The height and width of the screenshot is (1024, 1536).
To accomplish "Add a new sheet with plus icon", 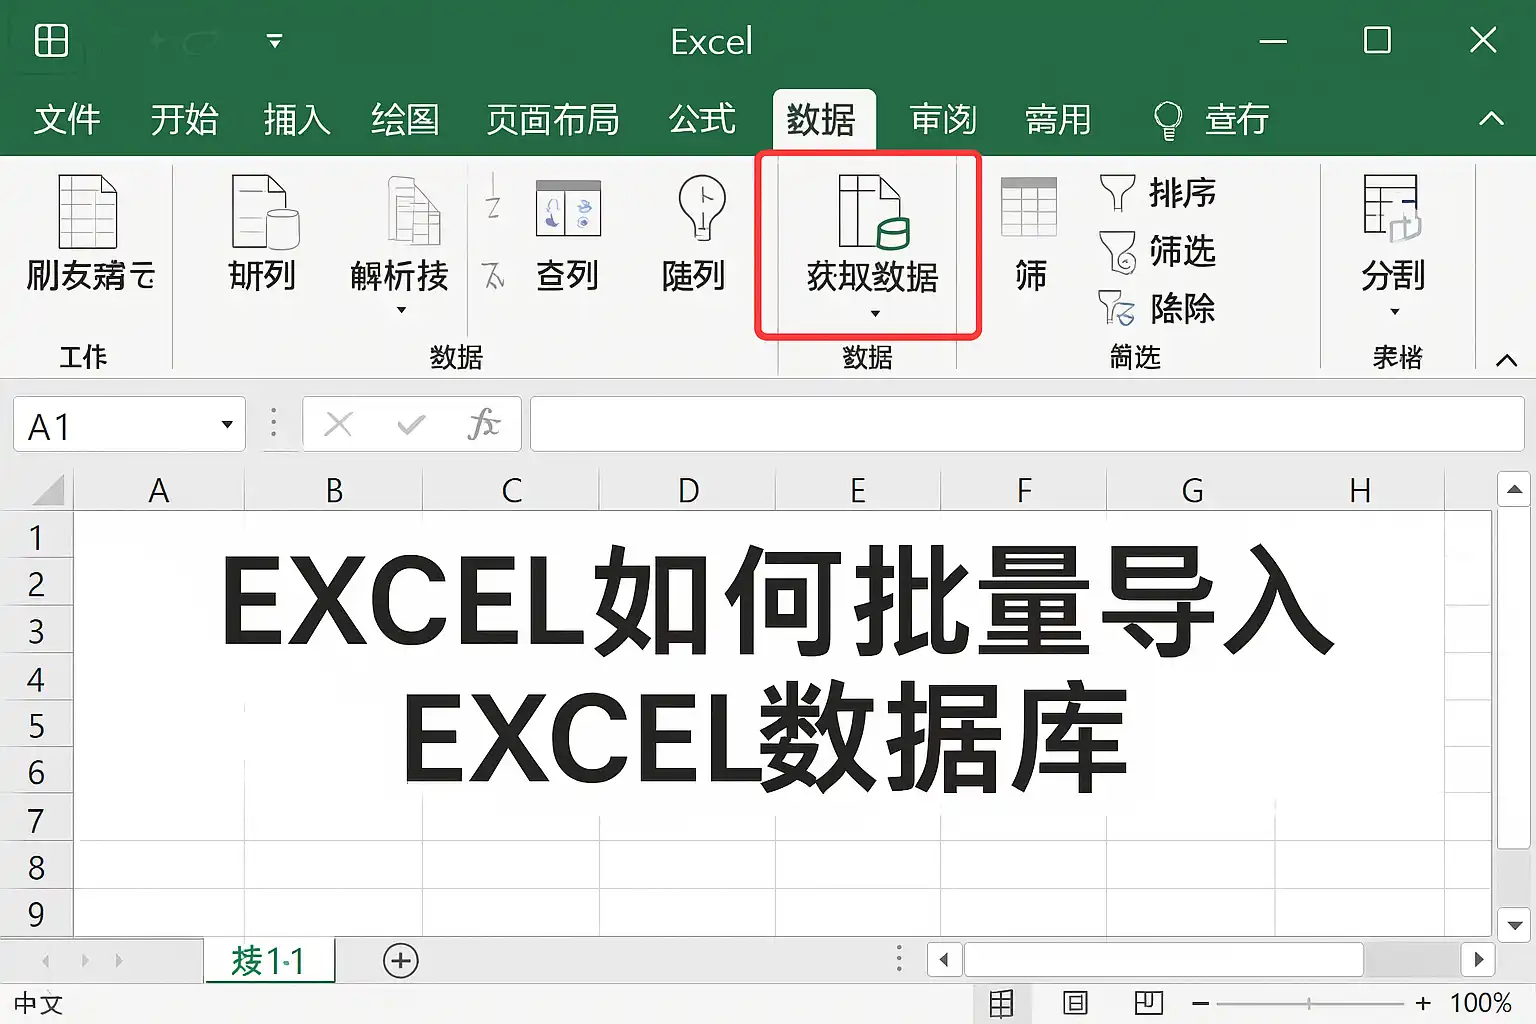I will click(400, 961).
